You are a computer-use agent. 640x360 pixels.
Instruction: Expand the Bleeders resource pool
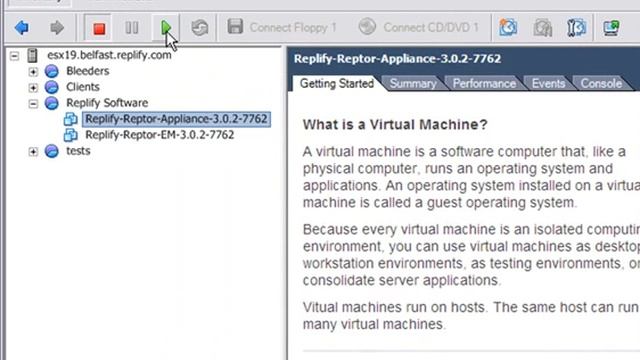tap(33, 72)
